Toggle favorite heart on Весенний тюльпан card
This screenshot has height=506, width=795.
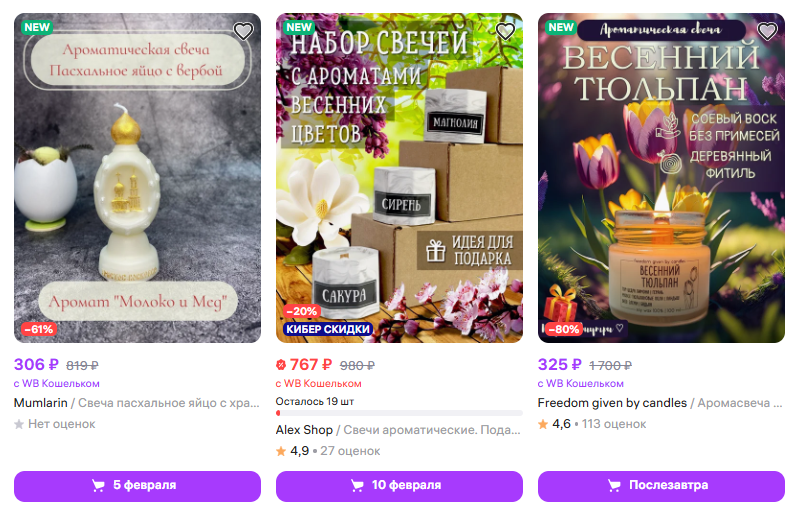click(x=767, y=31)
